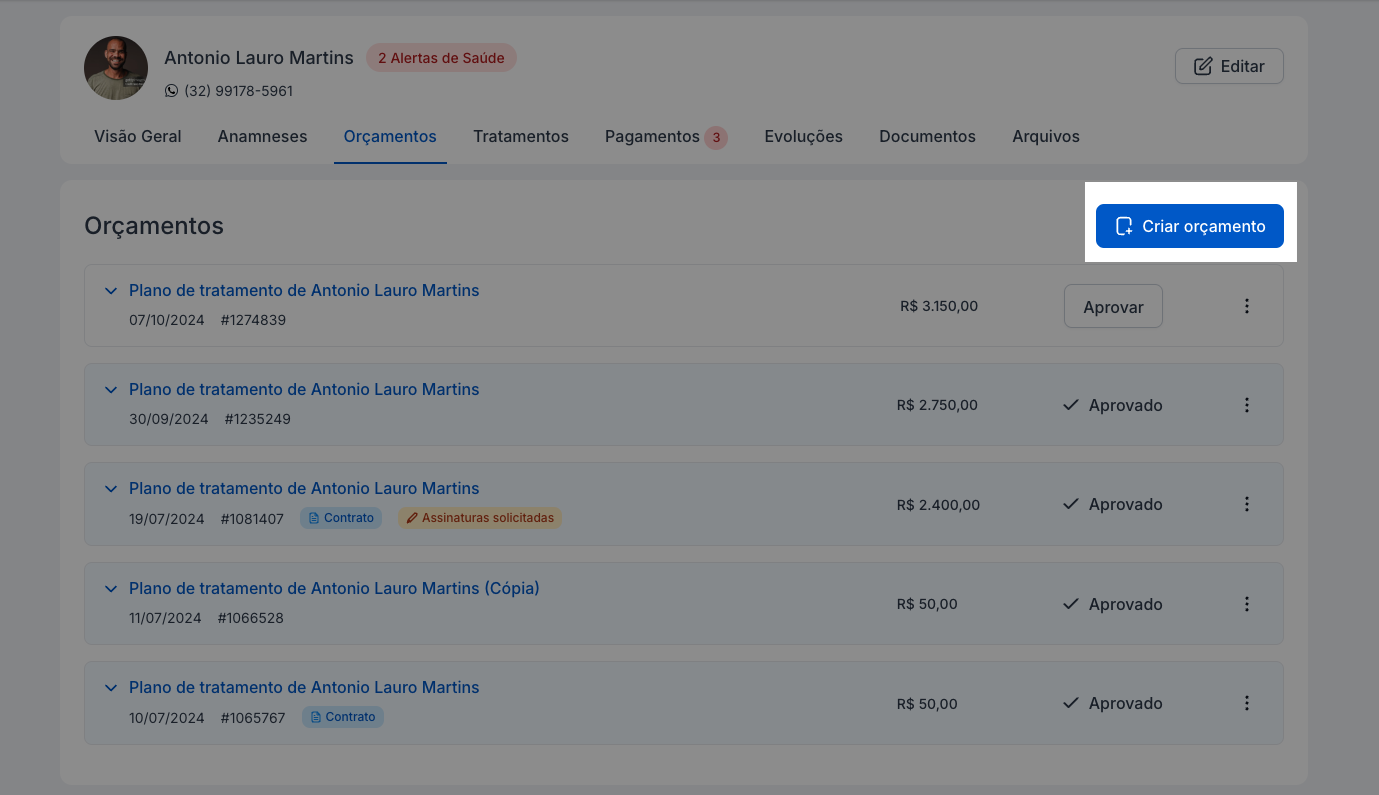Click the Editar patient button

click(x=1229, y=66)
